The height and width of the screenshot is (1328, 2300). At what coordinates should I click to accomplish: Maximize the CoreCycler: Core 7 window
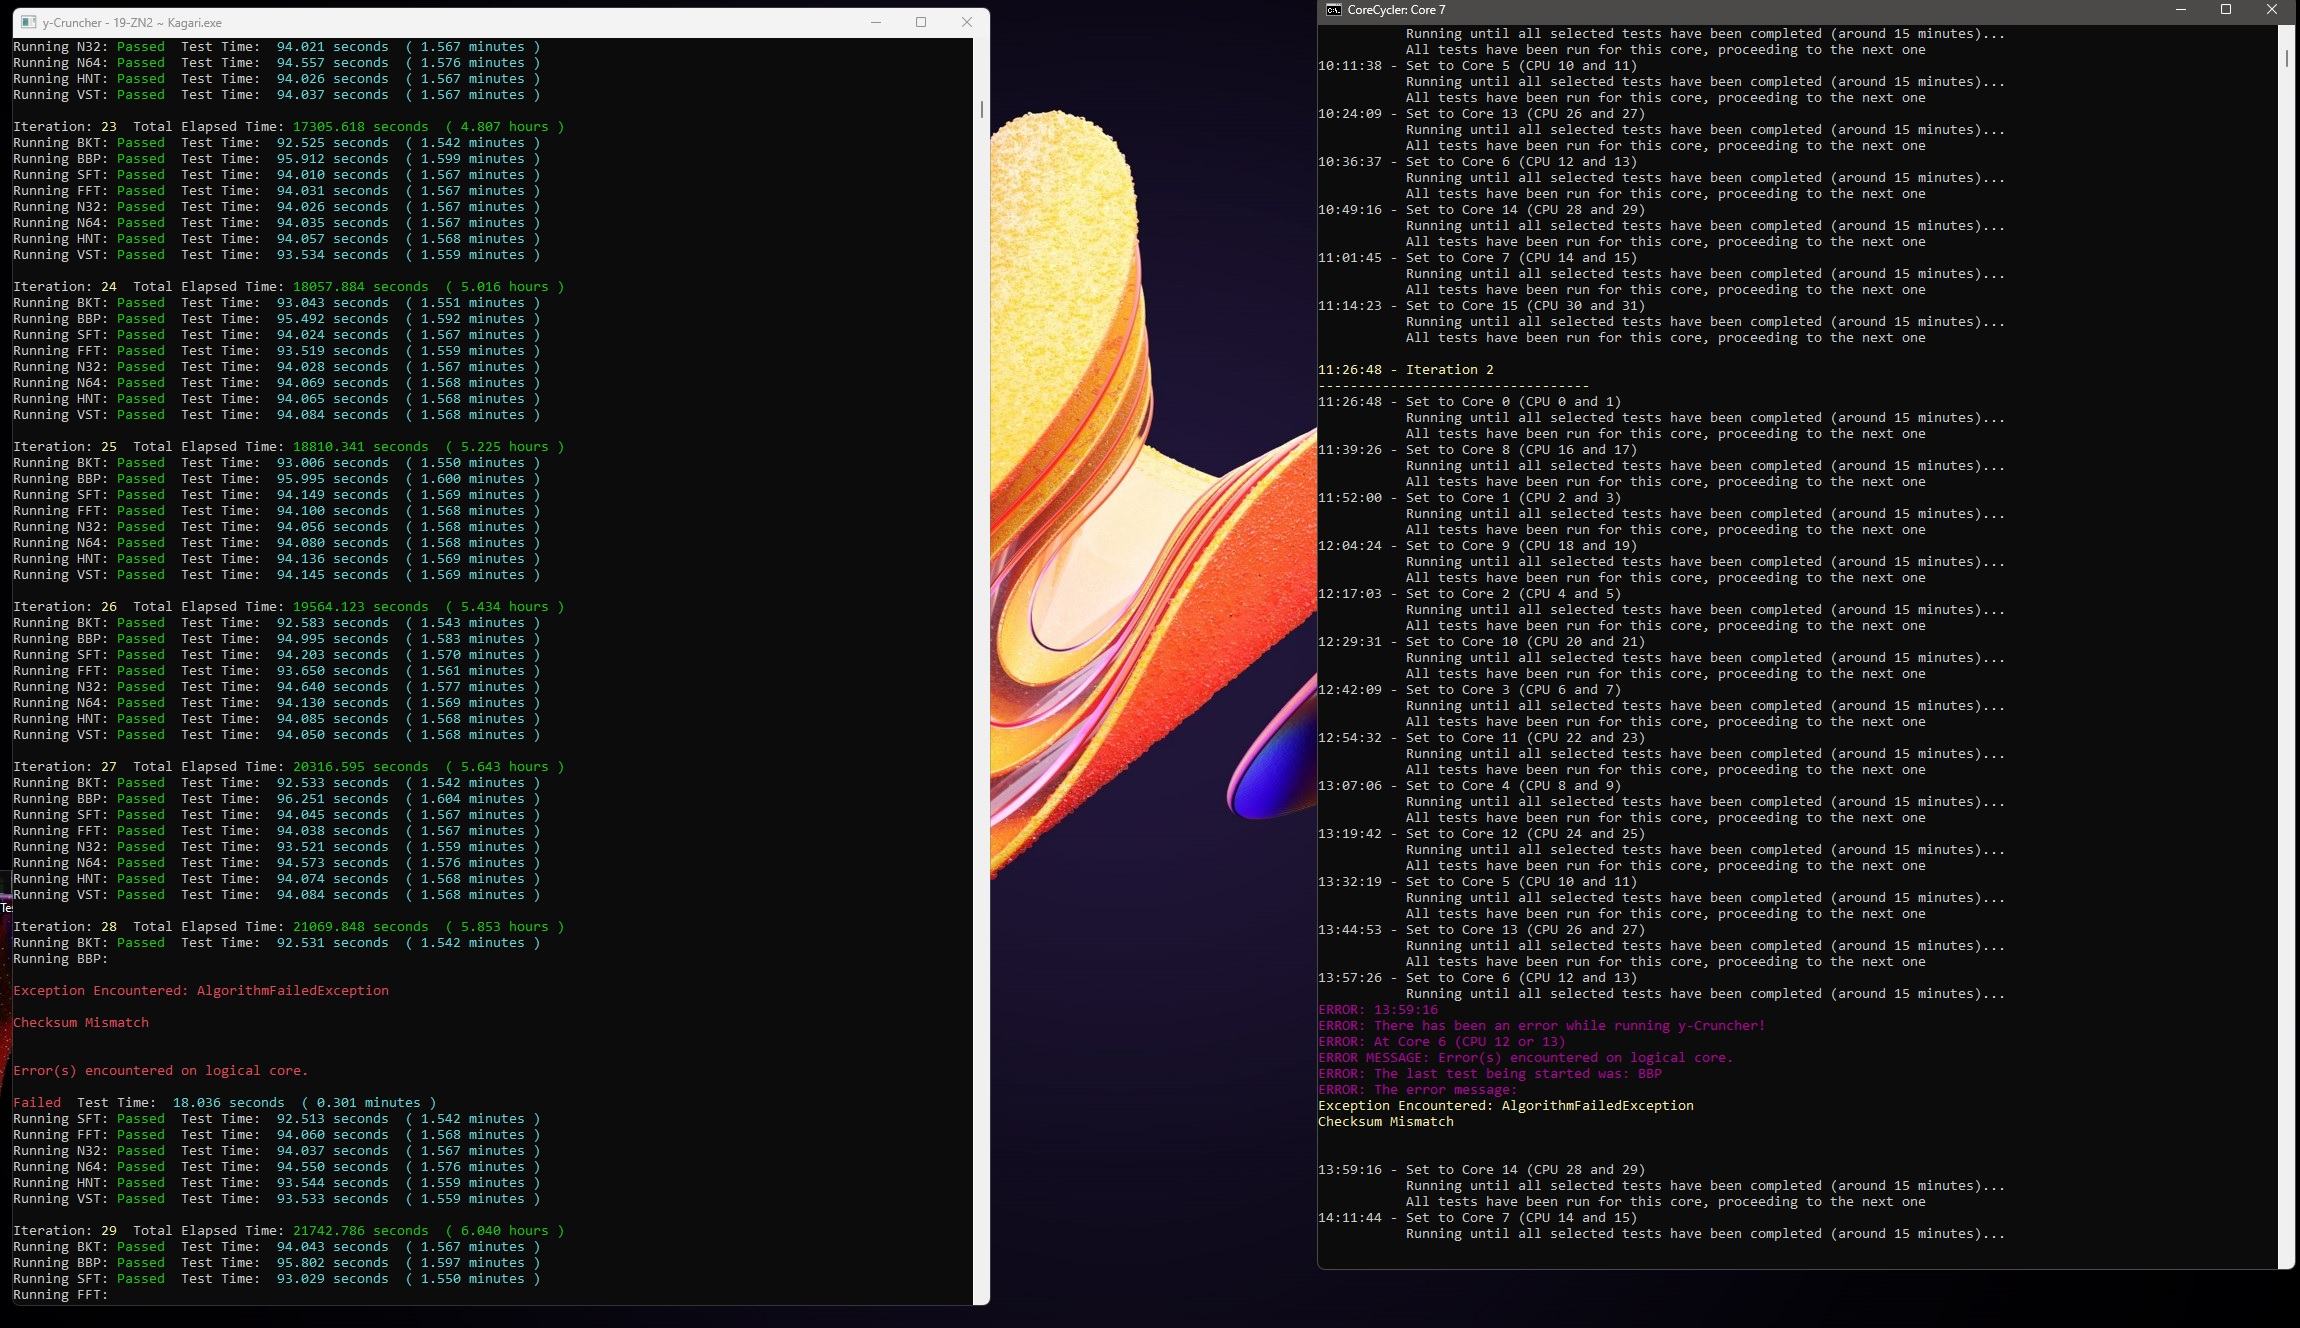[x=2226, y=10]
